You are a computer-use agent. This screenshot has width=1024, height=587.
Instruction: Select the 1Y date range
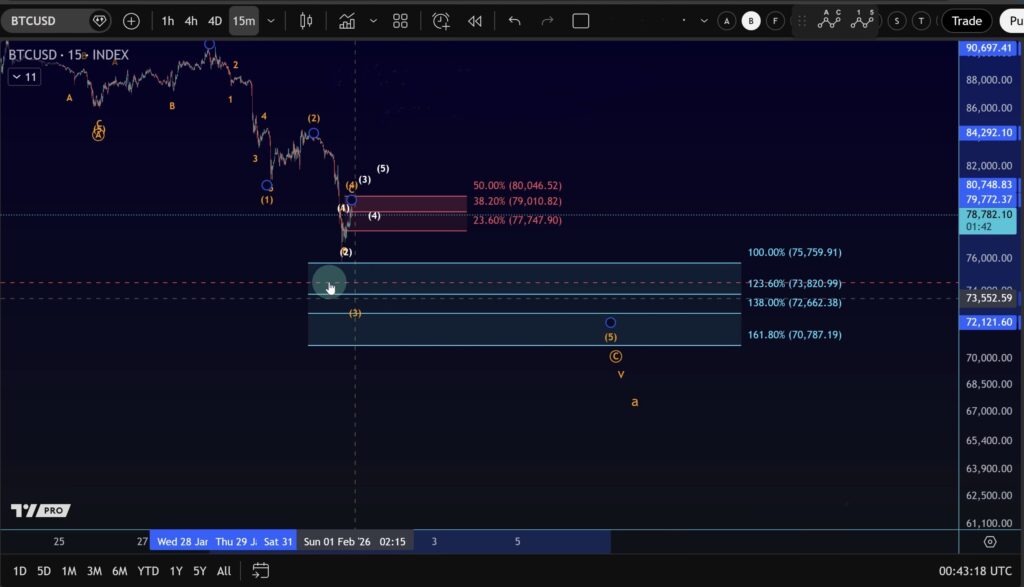coord(176,571)
